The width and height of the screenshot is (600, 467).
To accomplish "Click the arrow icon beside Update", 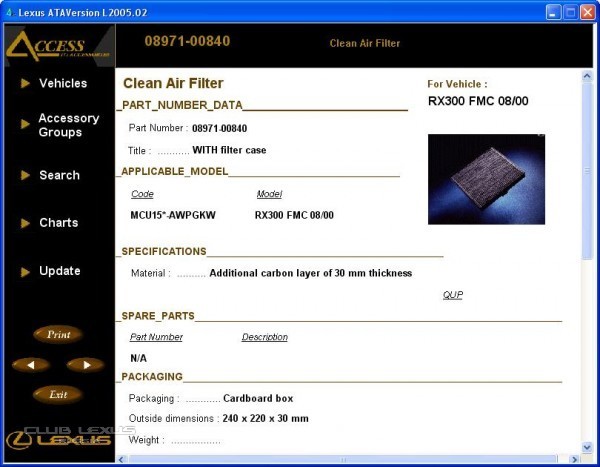I will click(25, 271).
